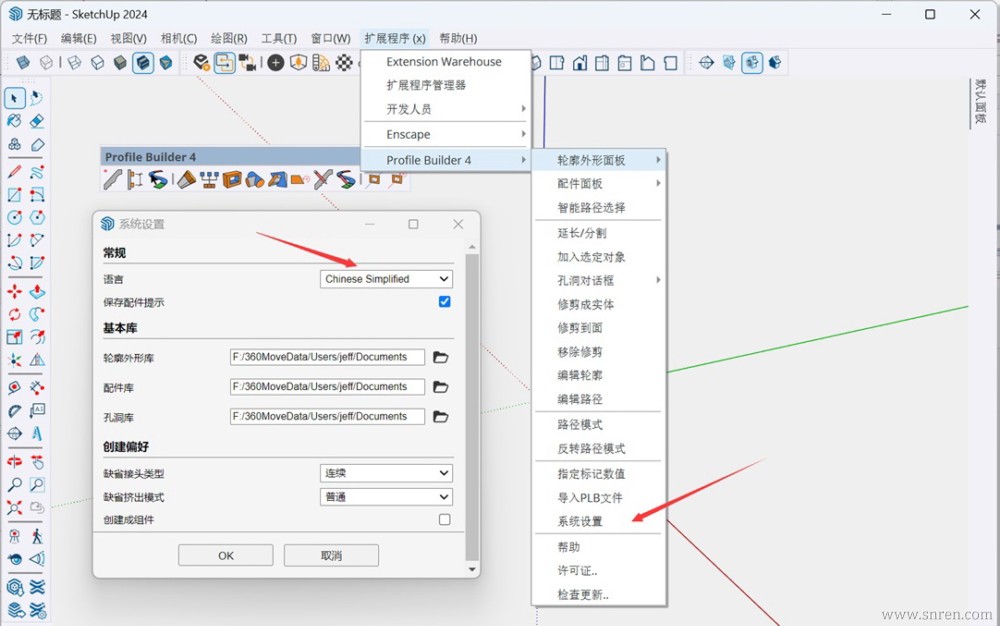Select the Tape Measure tool
This screenshot has height=626, width=1000.
[x=15, y=388]
